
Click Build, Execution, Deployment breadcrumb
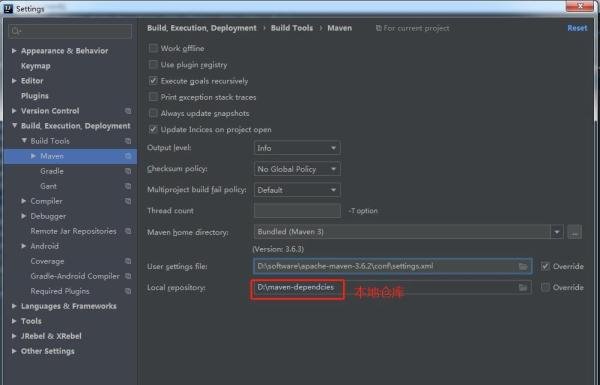(x=202, y=28)
